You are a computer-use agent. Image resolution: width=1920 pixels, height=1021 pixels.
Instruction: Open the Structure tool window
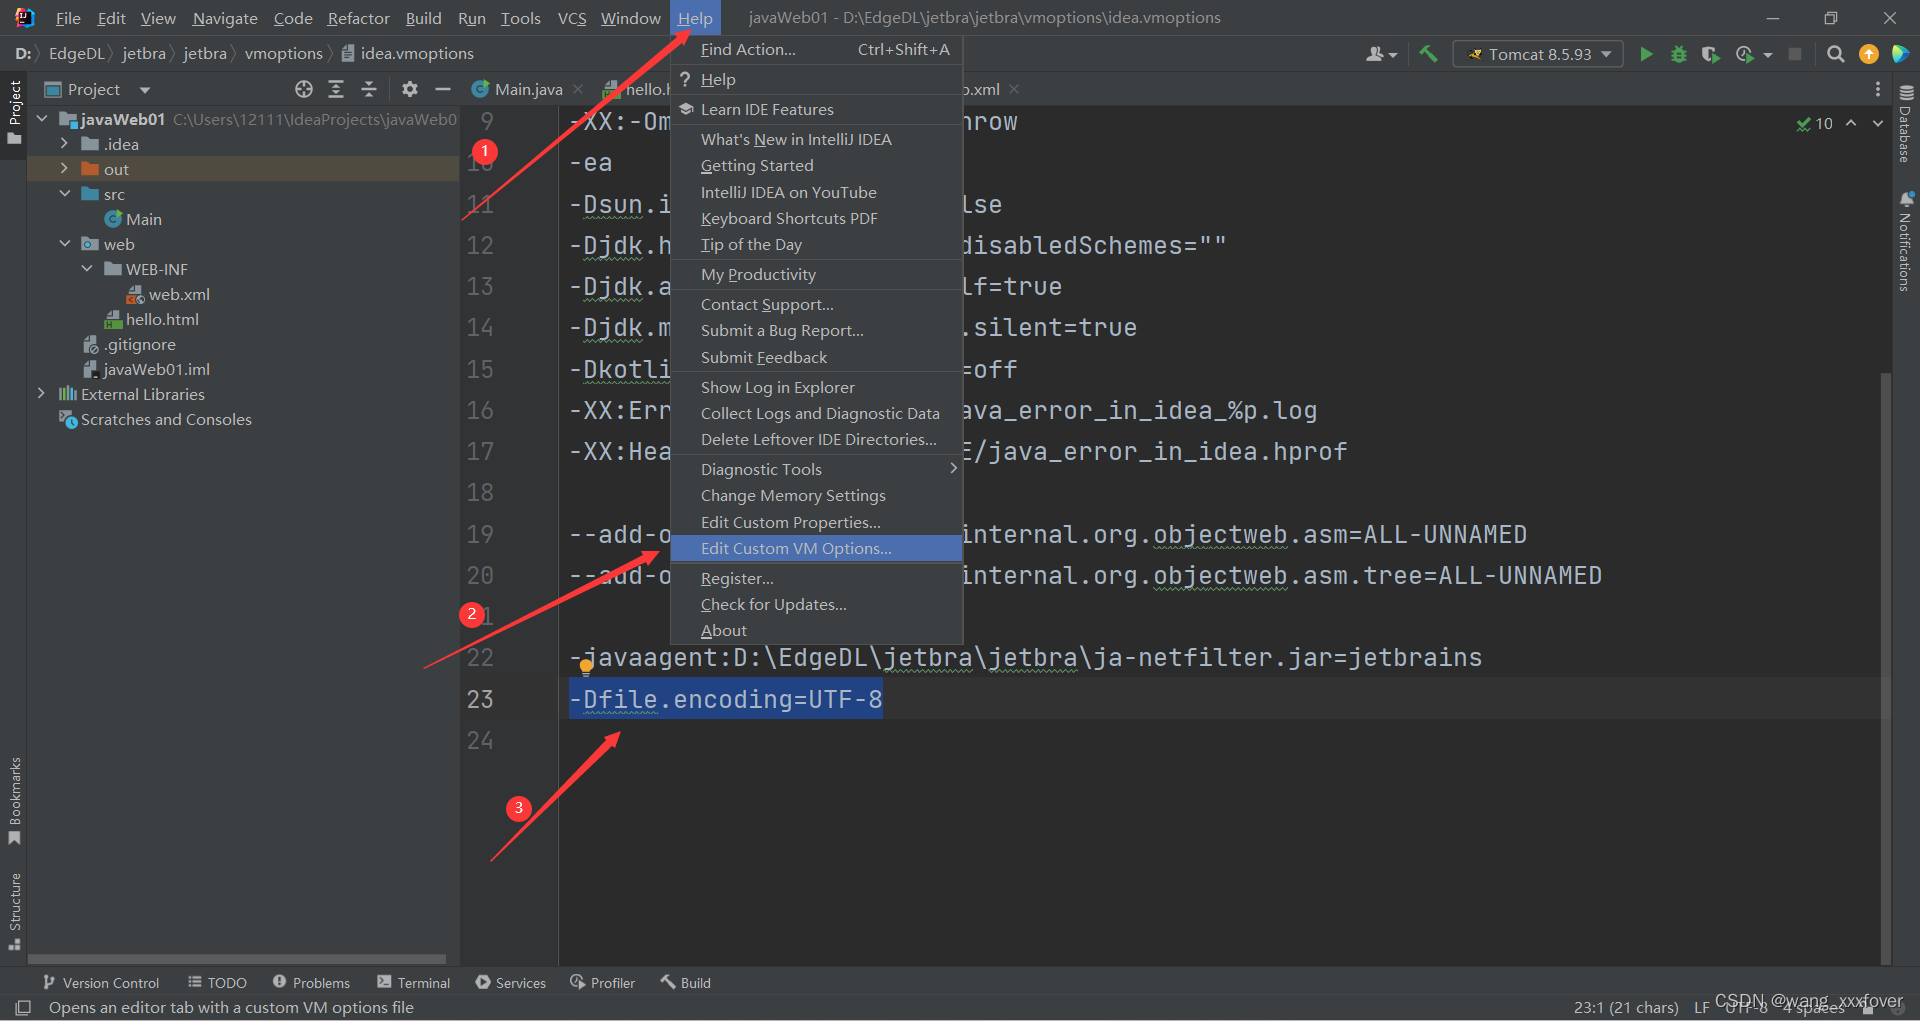[x=15, y=911]
